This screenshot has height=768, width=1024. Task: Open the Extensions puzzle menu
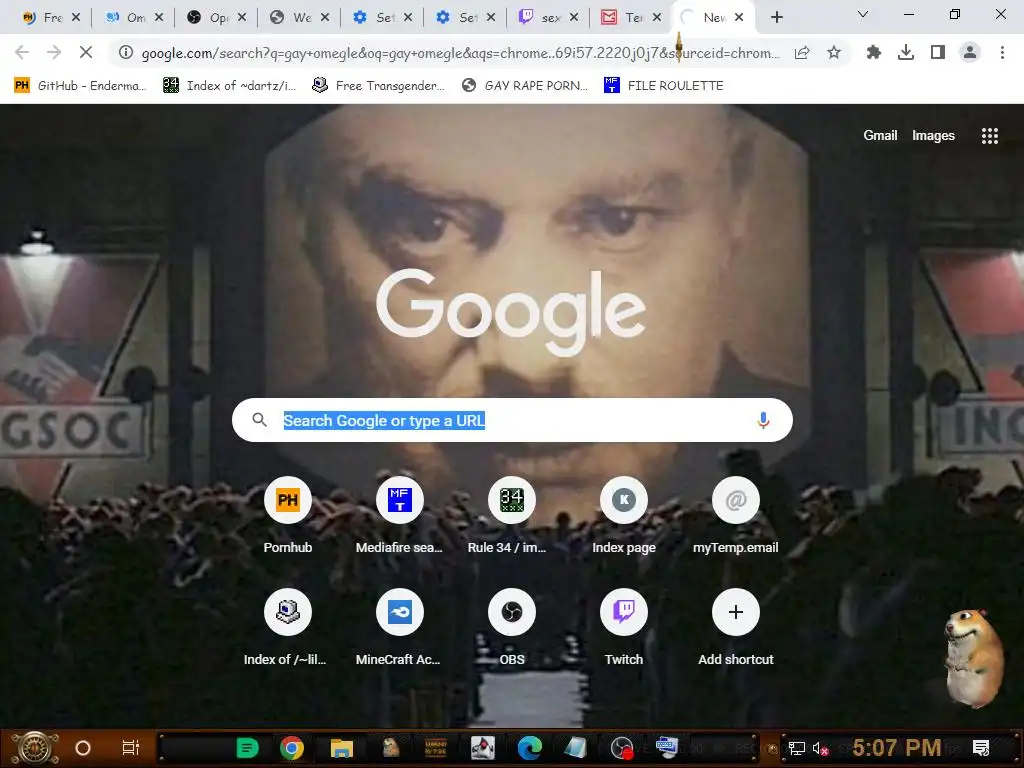point(874,52)
